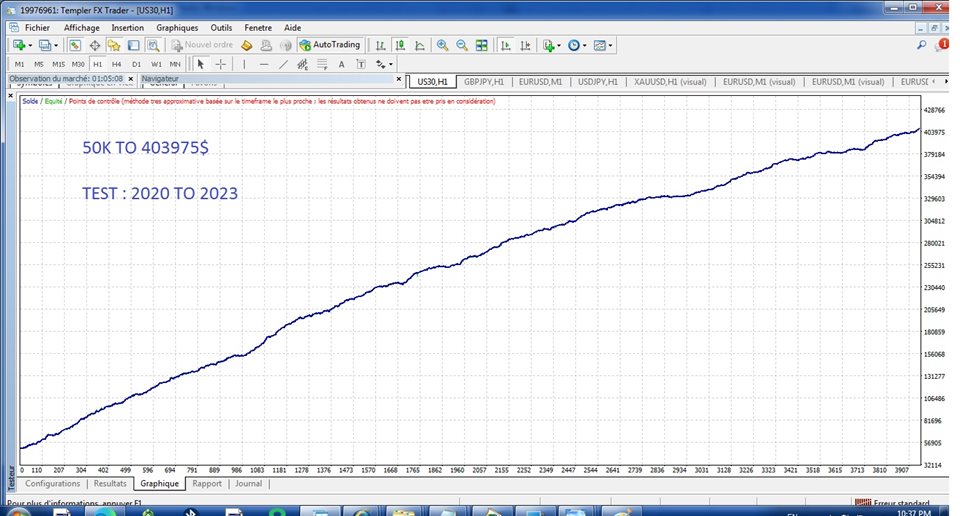
Task: Click the Indicators list icon
Action: tap(548, 45)
